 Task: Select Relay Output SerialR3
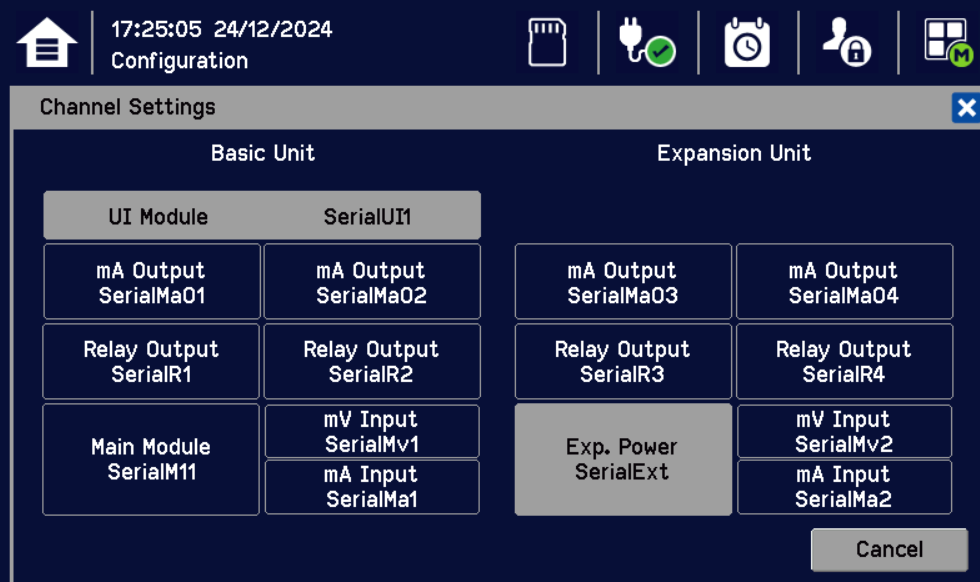(x=623, y=361)
